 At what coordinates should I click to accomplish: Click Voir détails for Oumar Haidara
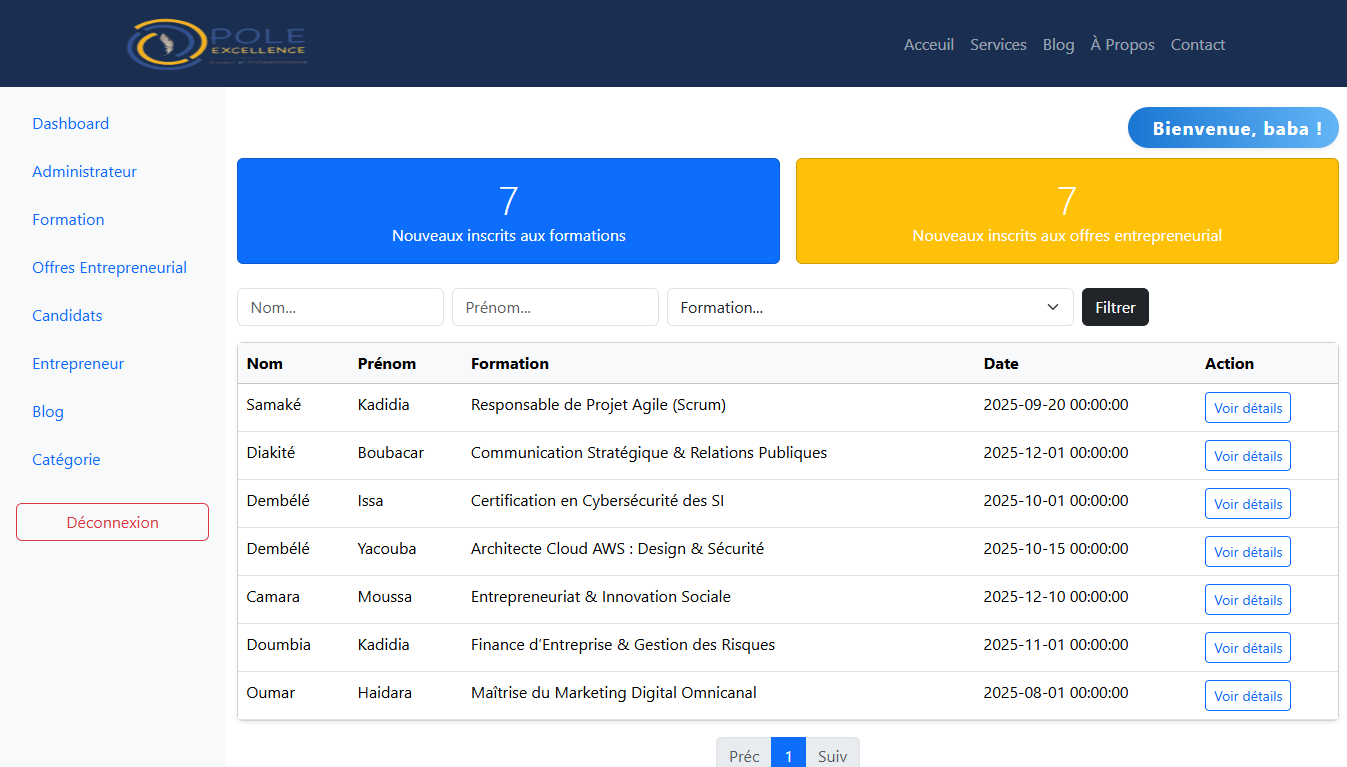click(x=1247, y=696)
